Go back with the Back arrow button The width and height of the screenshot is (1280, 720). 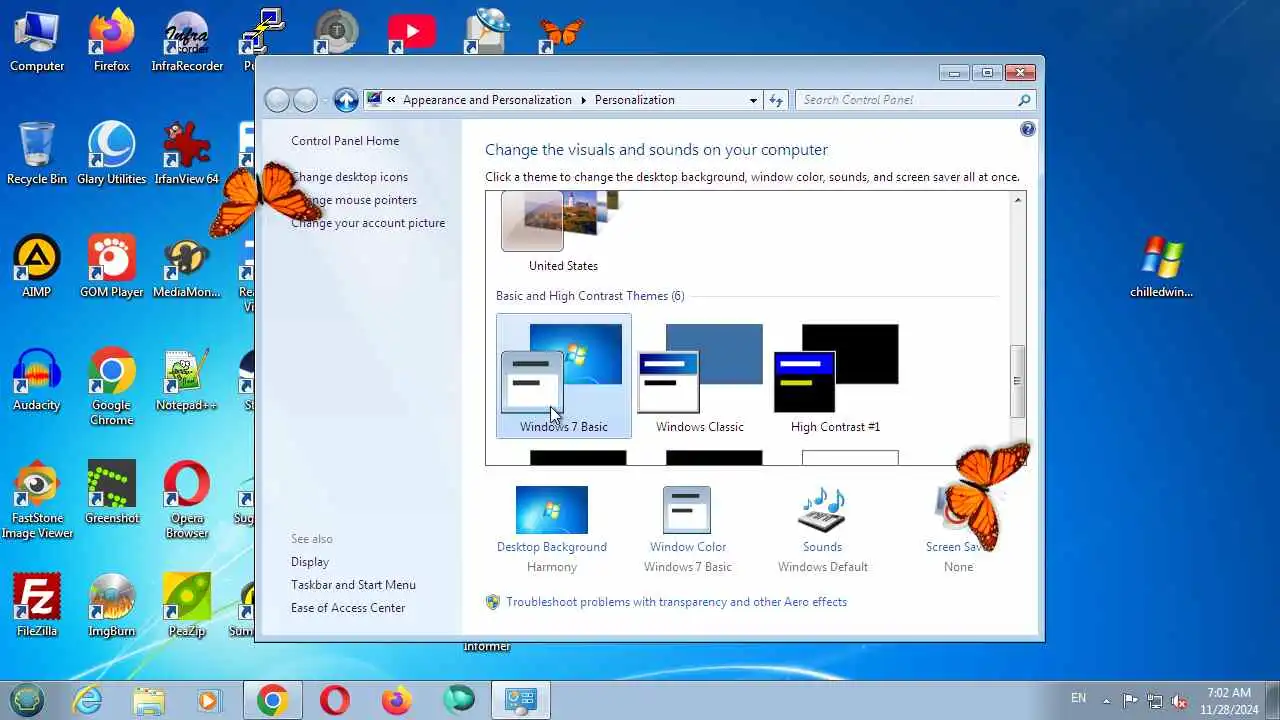coord(277,100)
